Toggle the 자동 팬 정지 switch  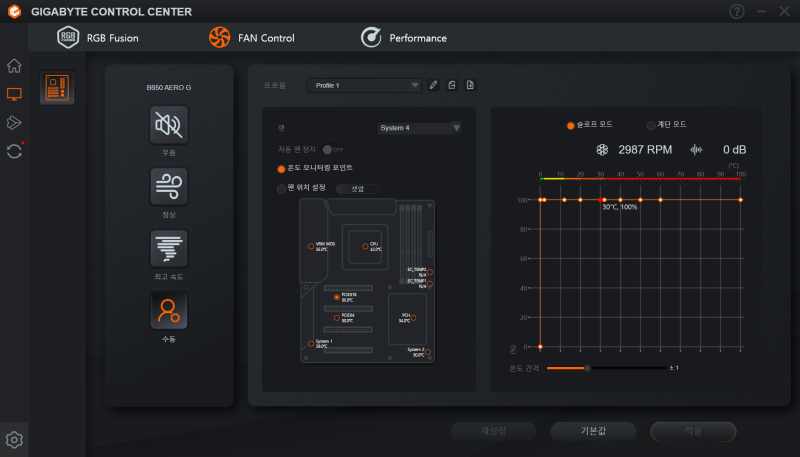click(x=333, y=149)
